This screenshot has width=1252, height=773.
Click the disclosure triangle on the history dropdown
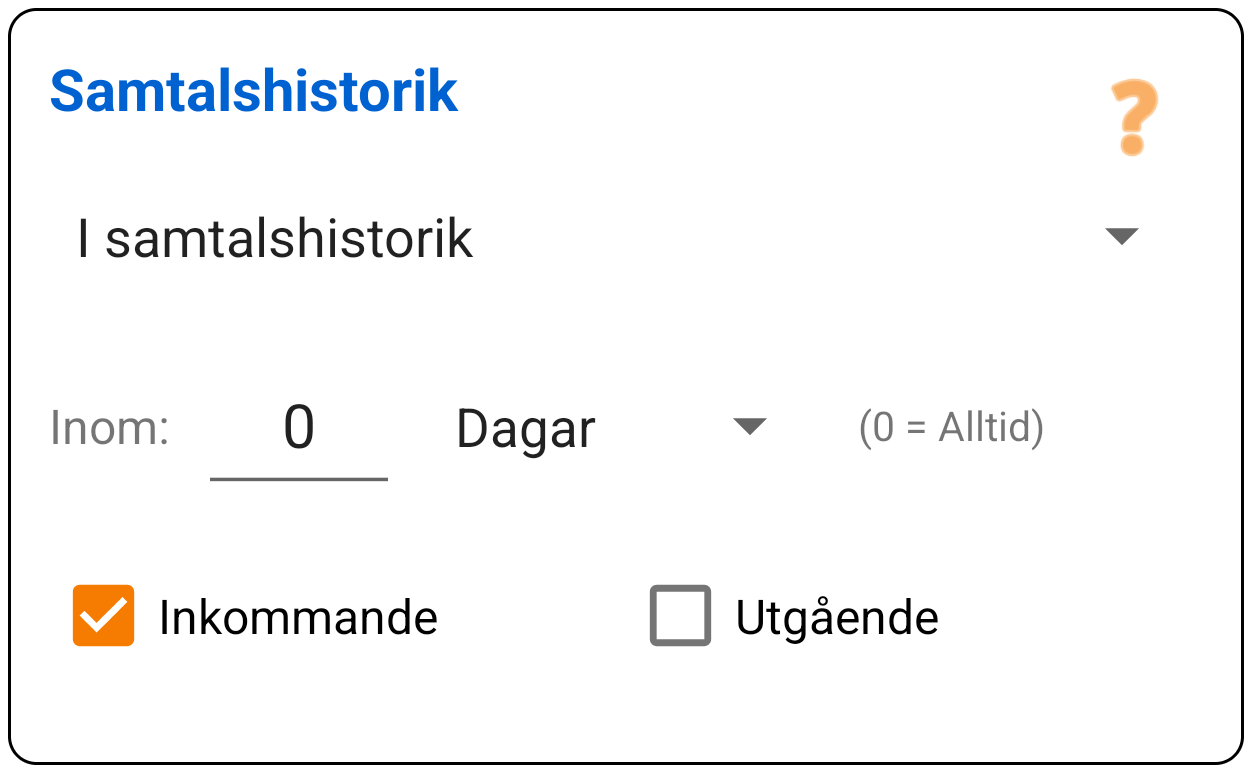pos(1124,236)
